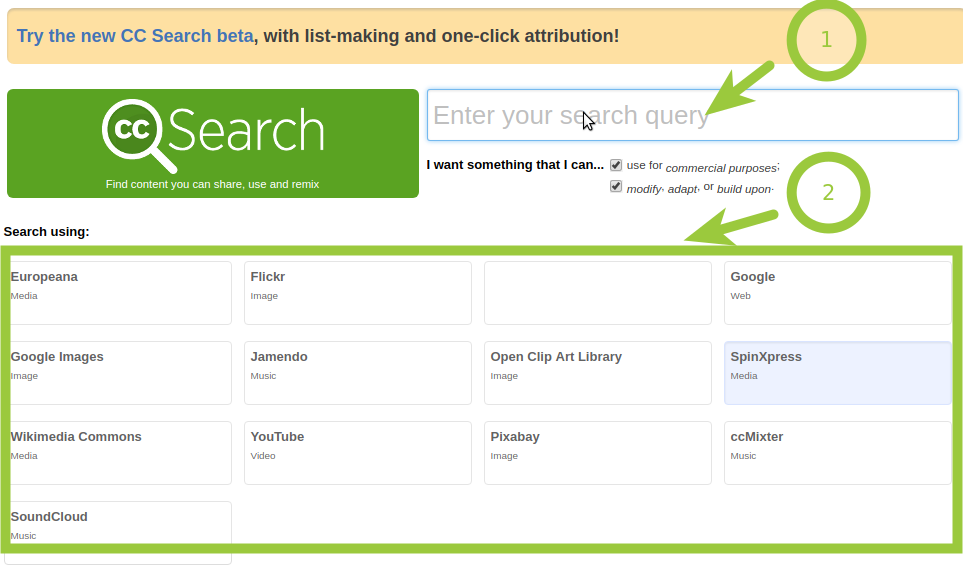Viewport: 963px width, 581px height.
Task: Select YouTube Video as search source
Action: click(x=358, y=453)
